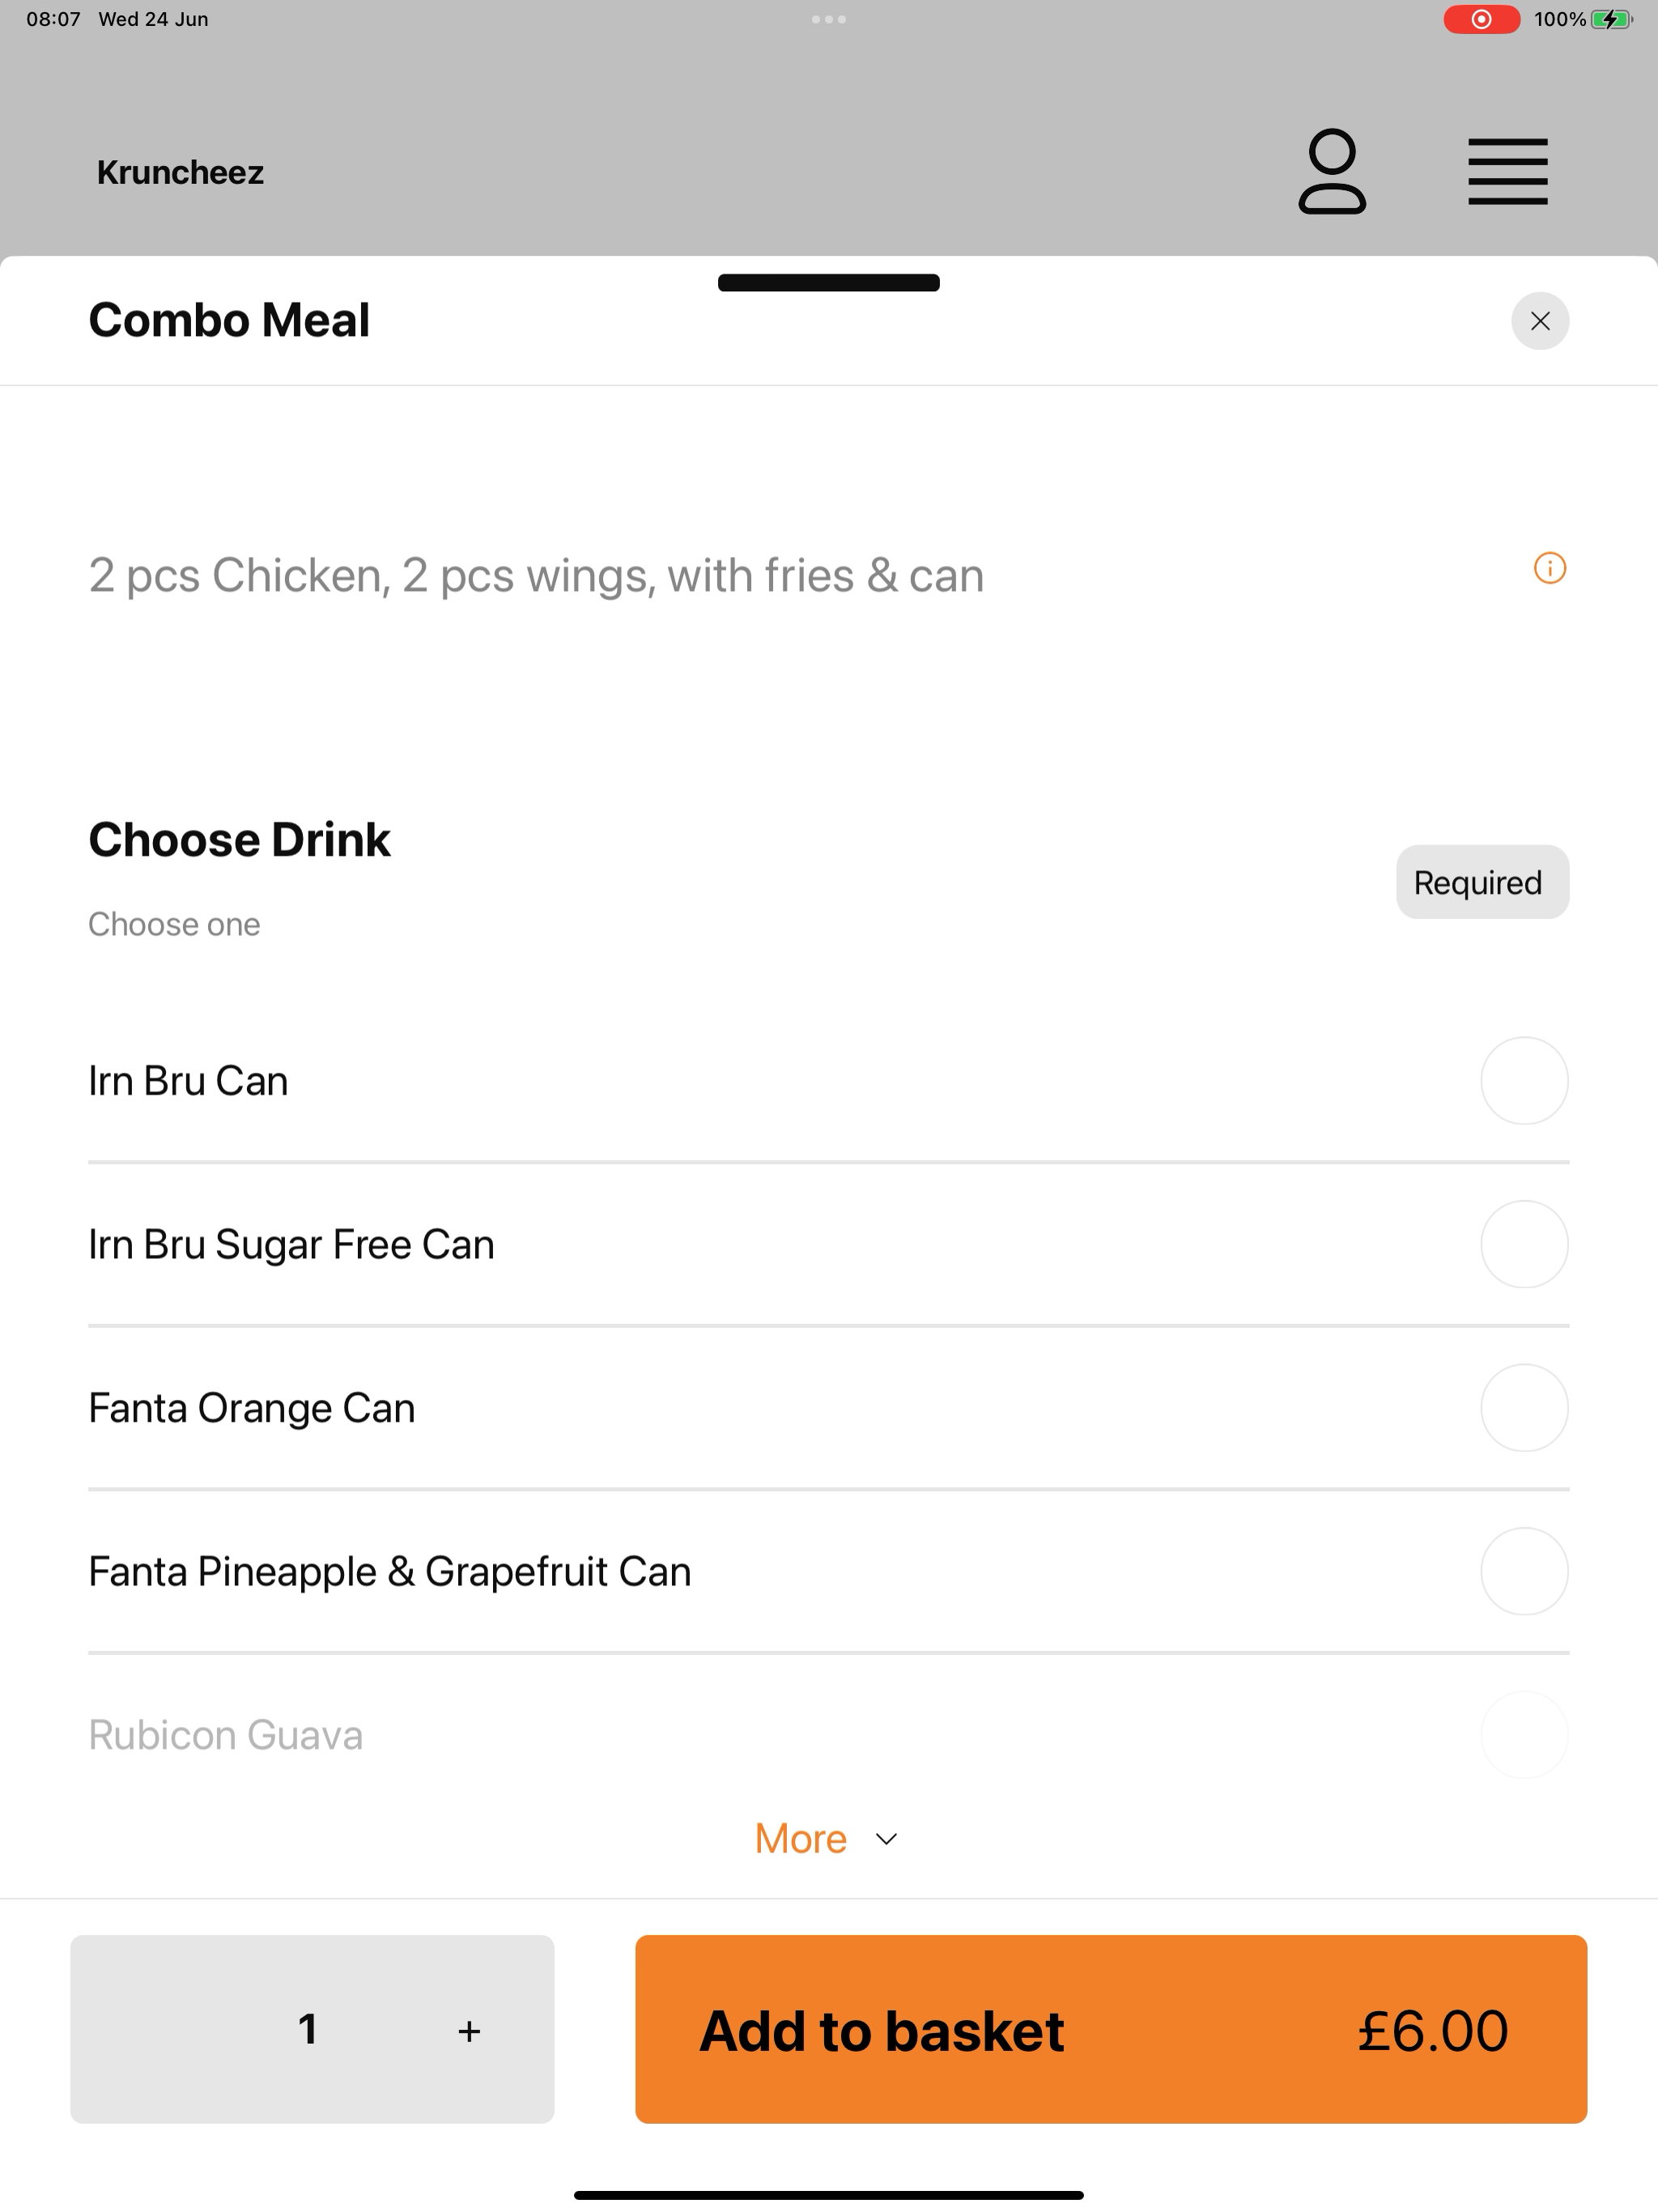
Task: Open the user account profile icon
Action: coord(1331,171)
